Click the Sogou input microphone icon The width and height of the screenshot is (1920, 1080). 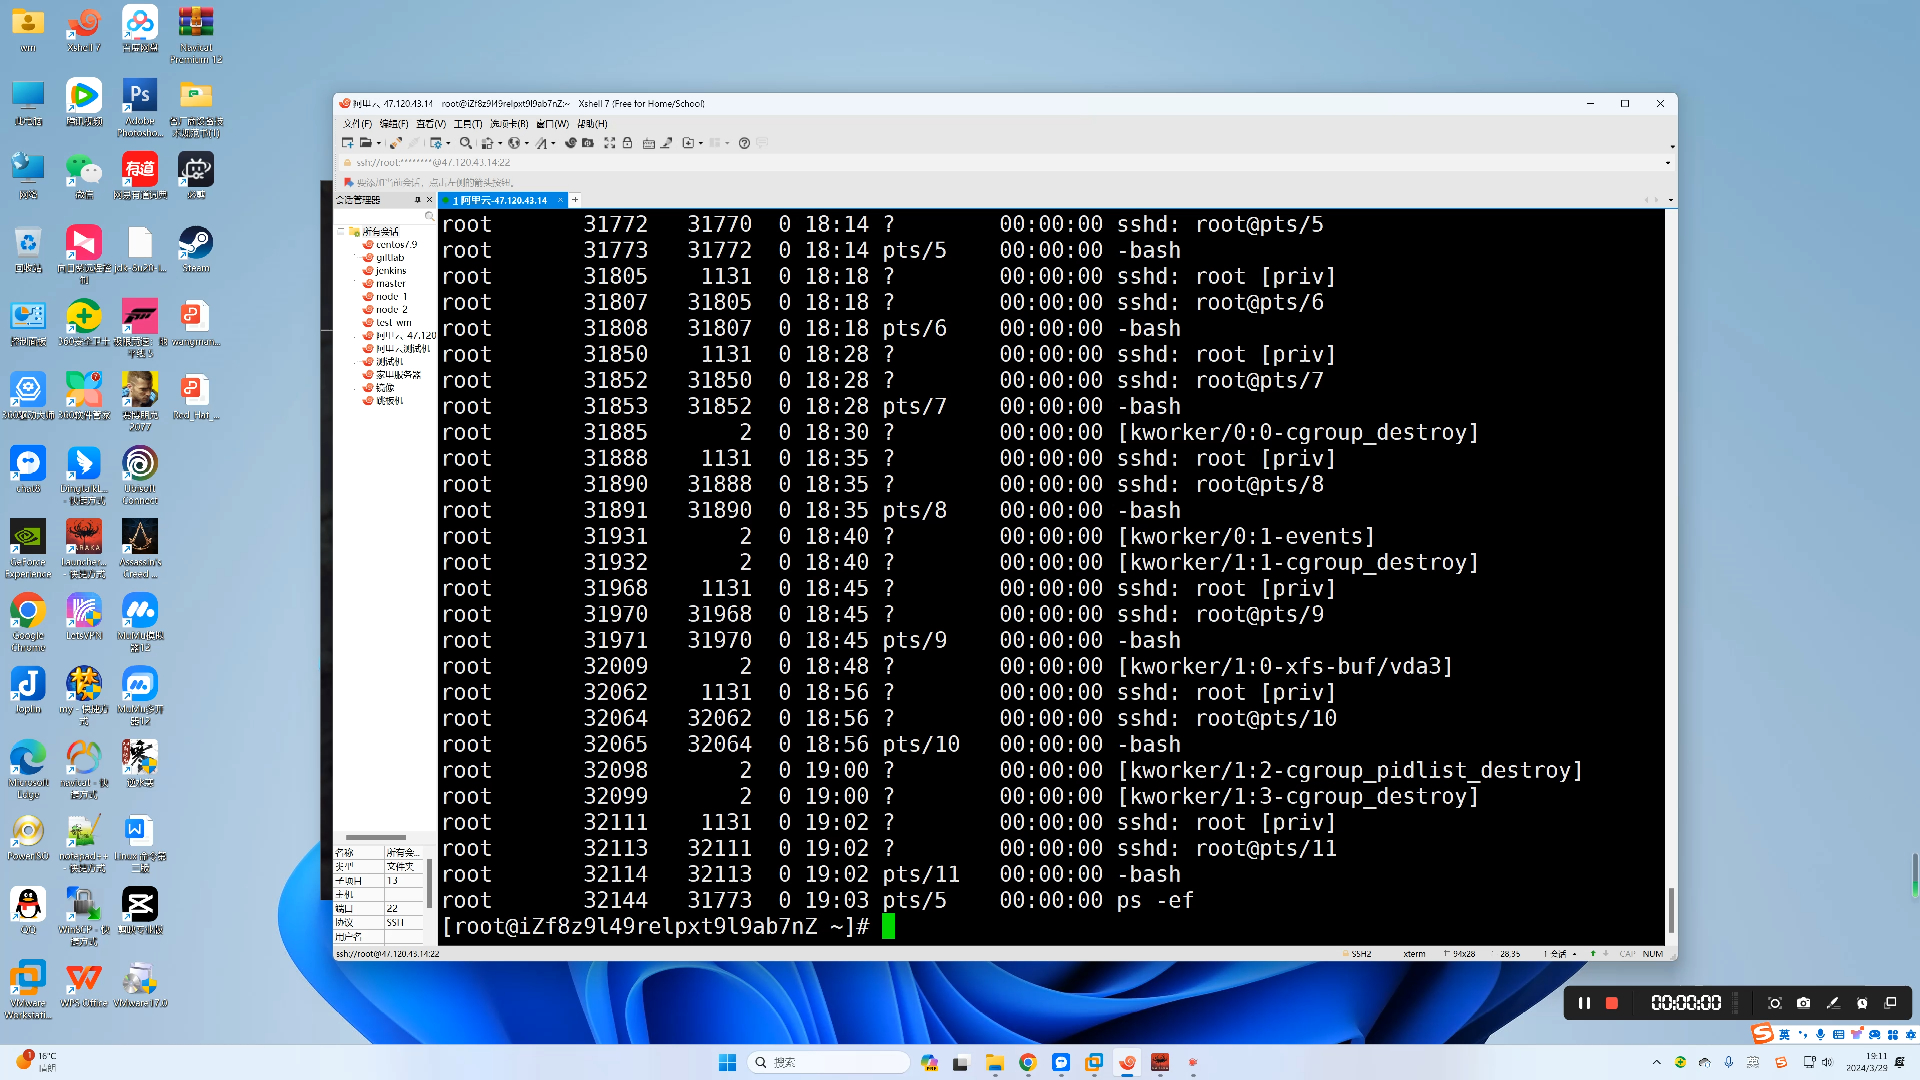click(1820, 1034)
